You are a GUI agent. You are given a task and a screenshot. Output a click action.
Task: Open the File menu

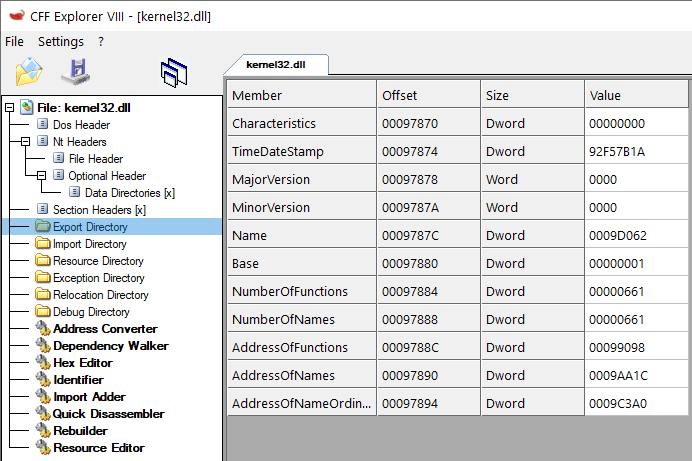tap(15, 41)
